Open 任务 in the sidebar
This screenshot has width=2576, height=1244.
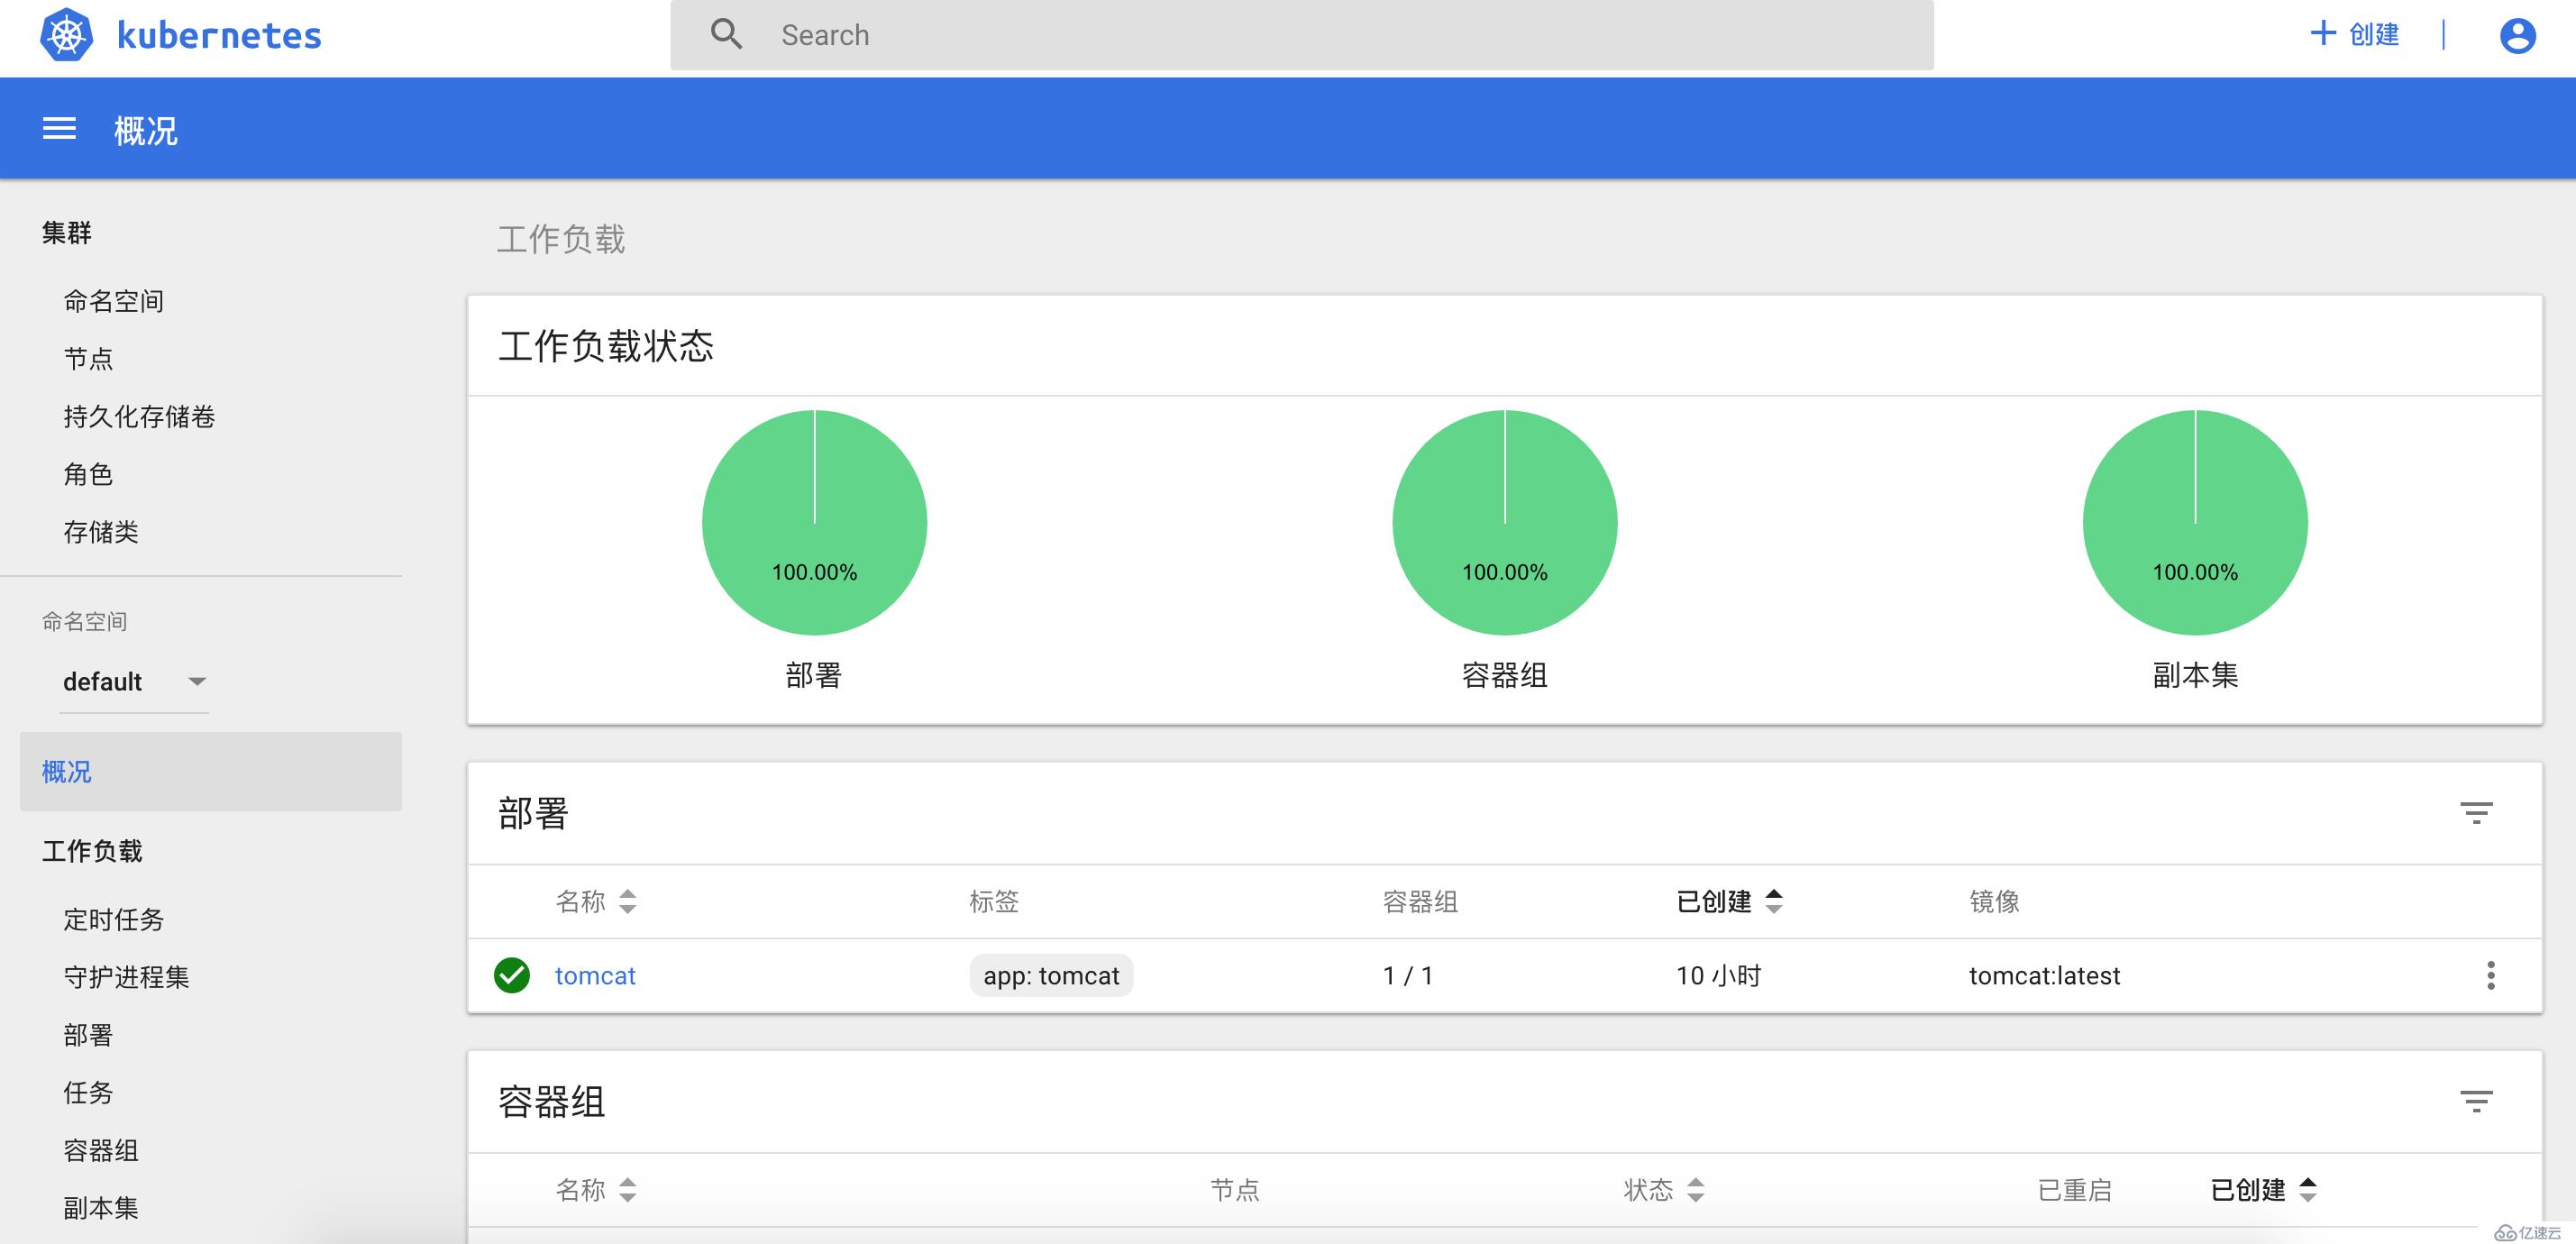88,1093
